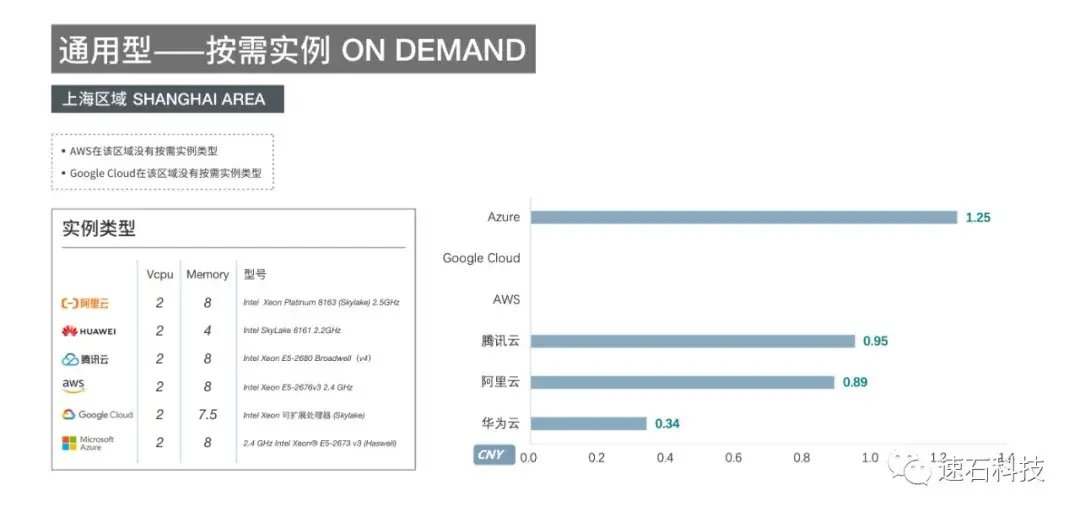Click the Vcpu value in the HUAWEI row
The height and width of the screenshot is (517, 1080).
coord(160,331)
